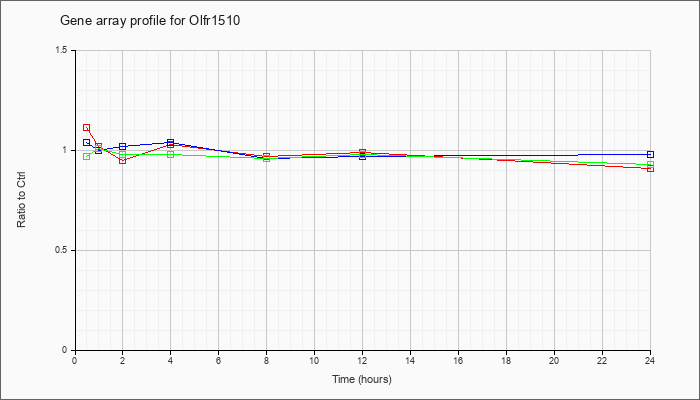Viewport: 700px width, 400px height.
Task: Click the 20 tick label on time axis
Action: [554, 360]
